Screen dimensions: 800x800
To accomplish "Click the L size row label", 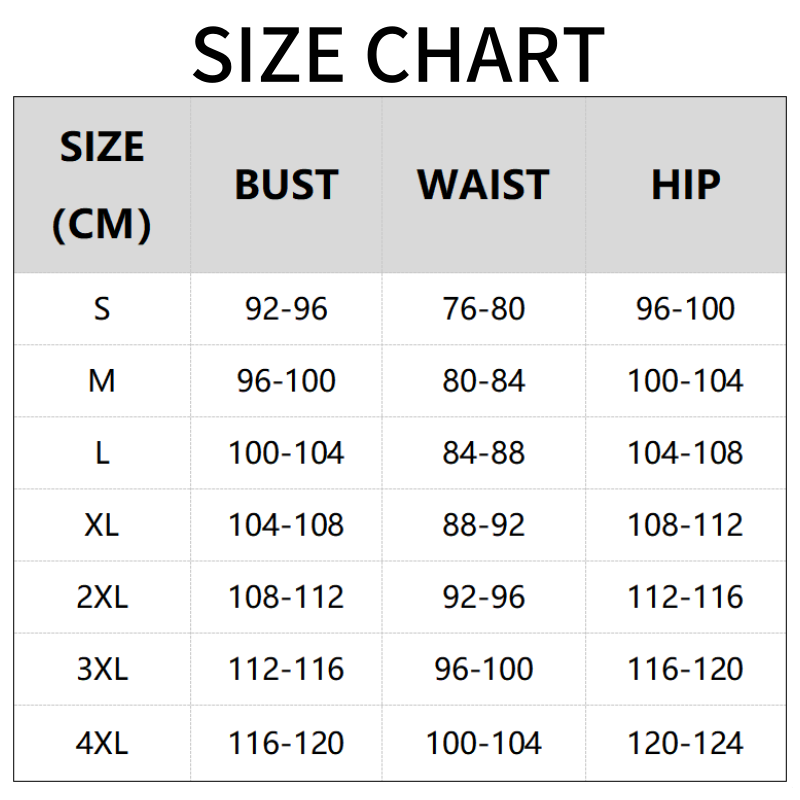I will tap(102, 453).
